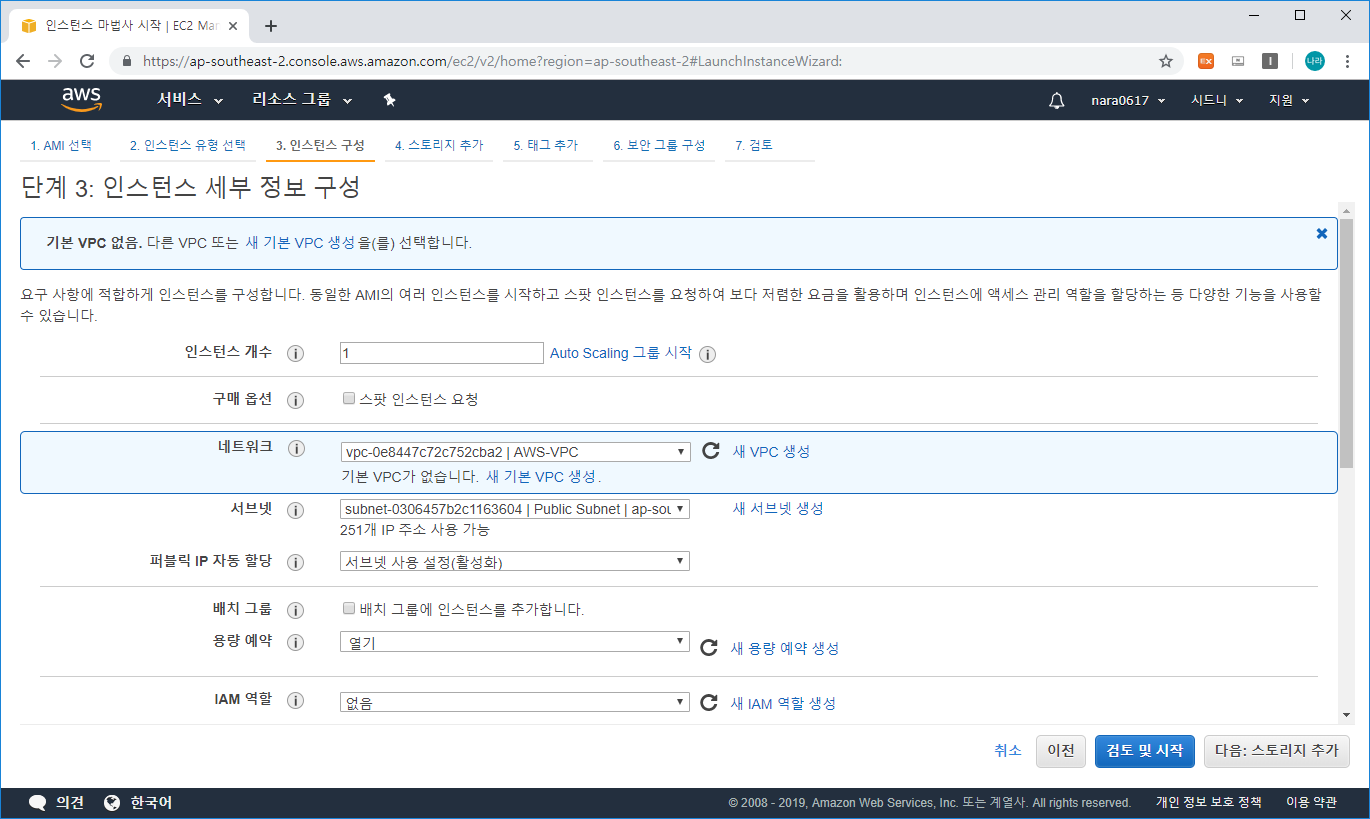The height and width of the screenshot is (819, 1370).
Task: Click the 이전 button
Action: 1060,751
